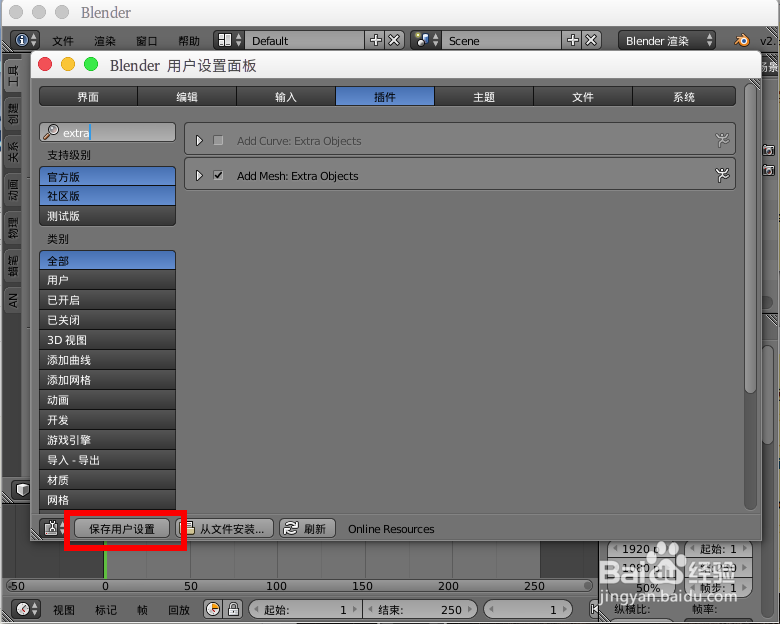Open preferences editor type selector arrows
The image size is (780, 624).
(x=62, y=528)
